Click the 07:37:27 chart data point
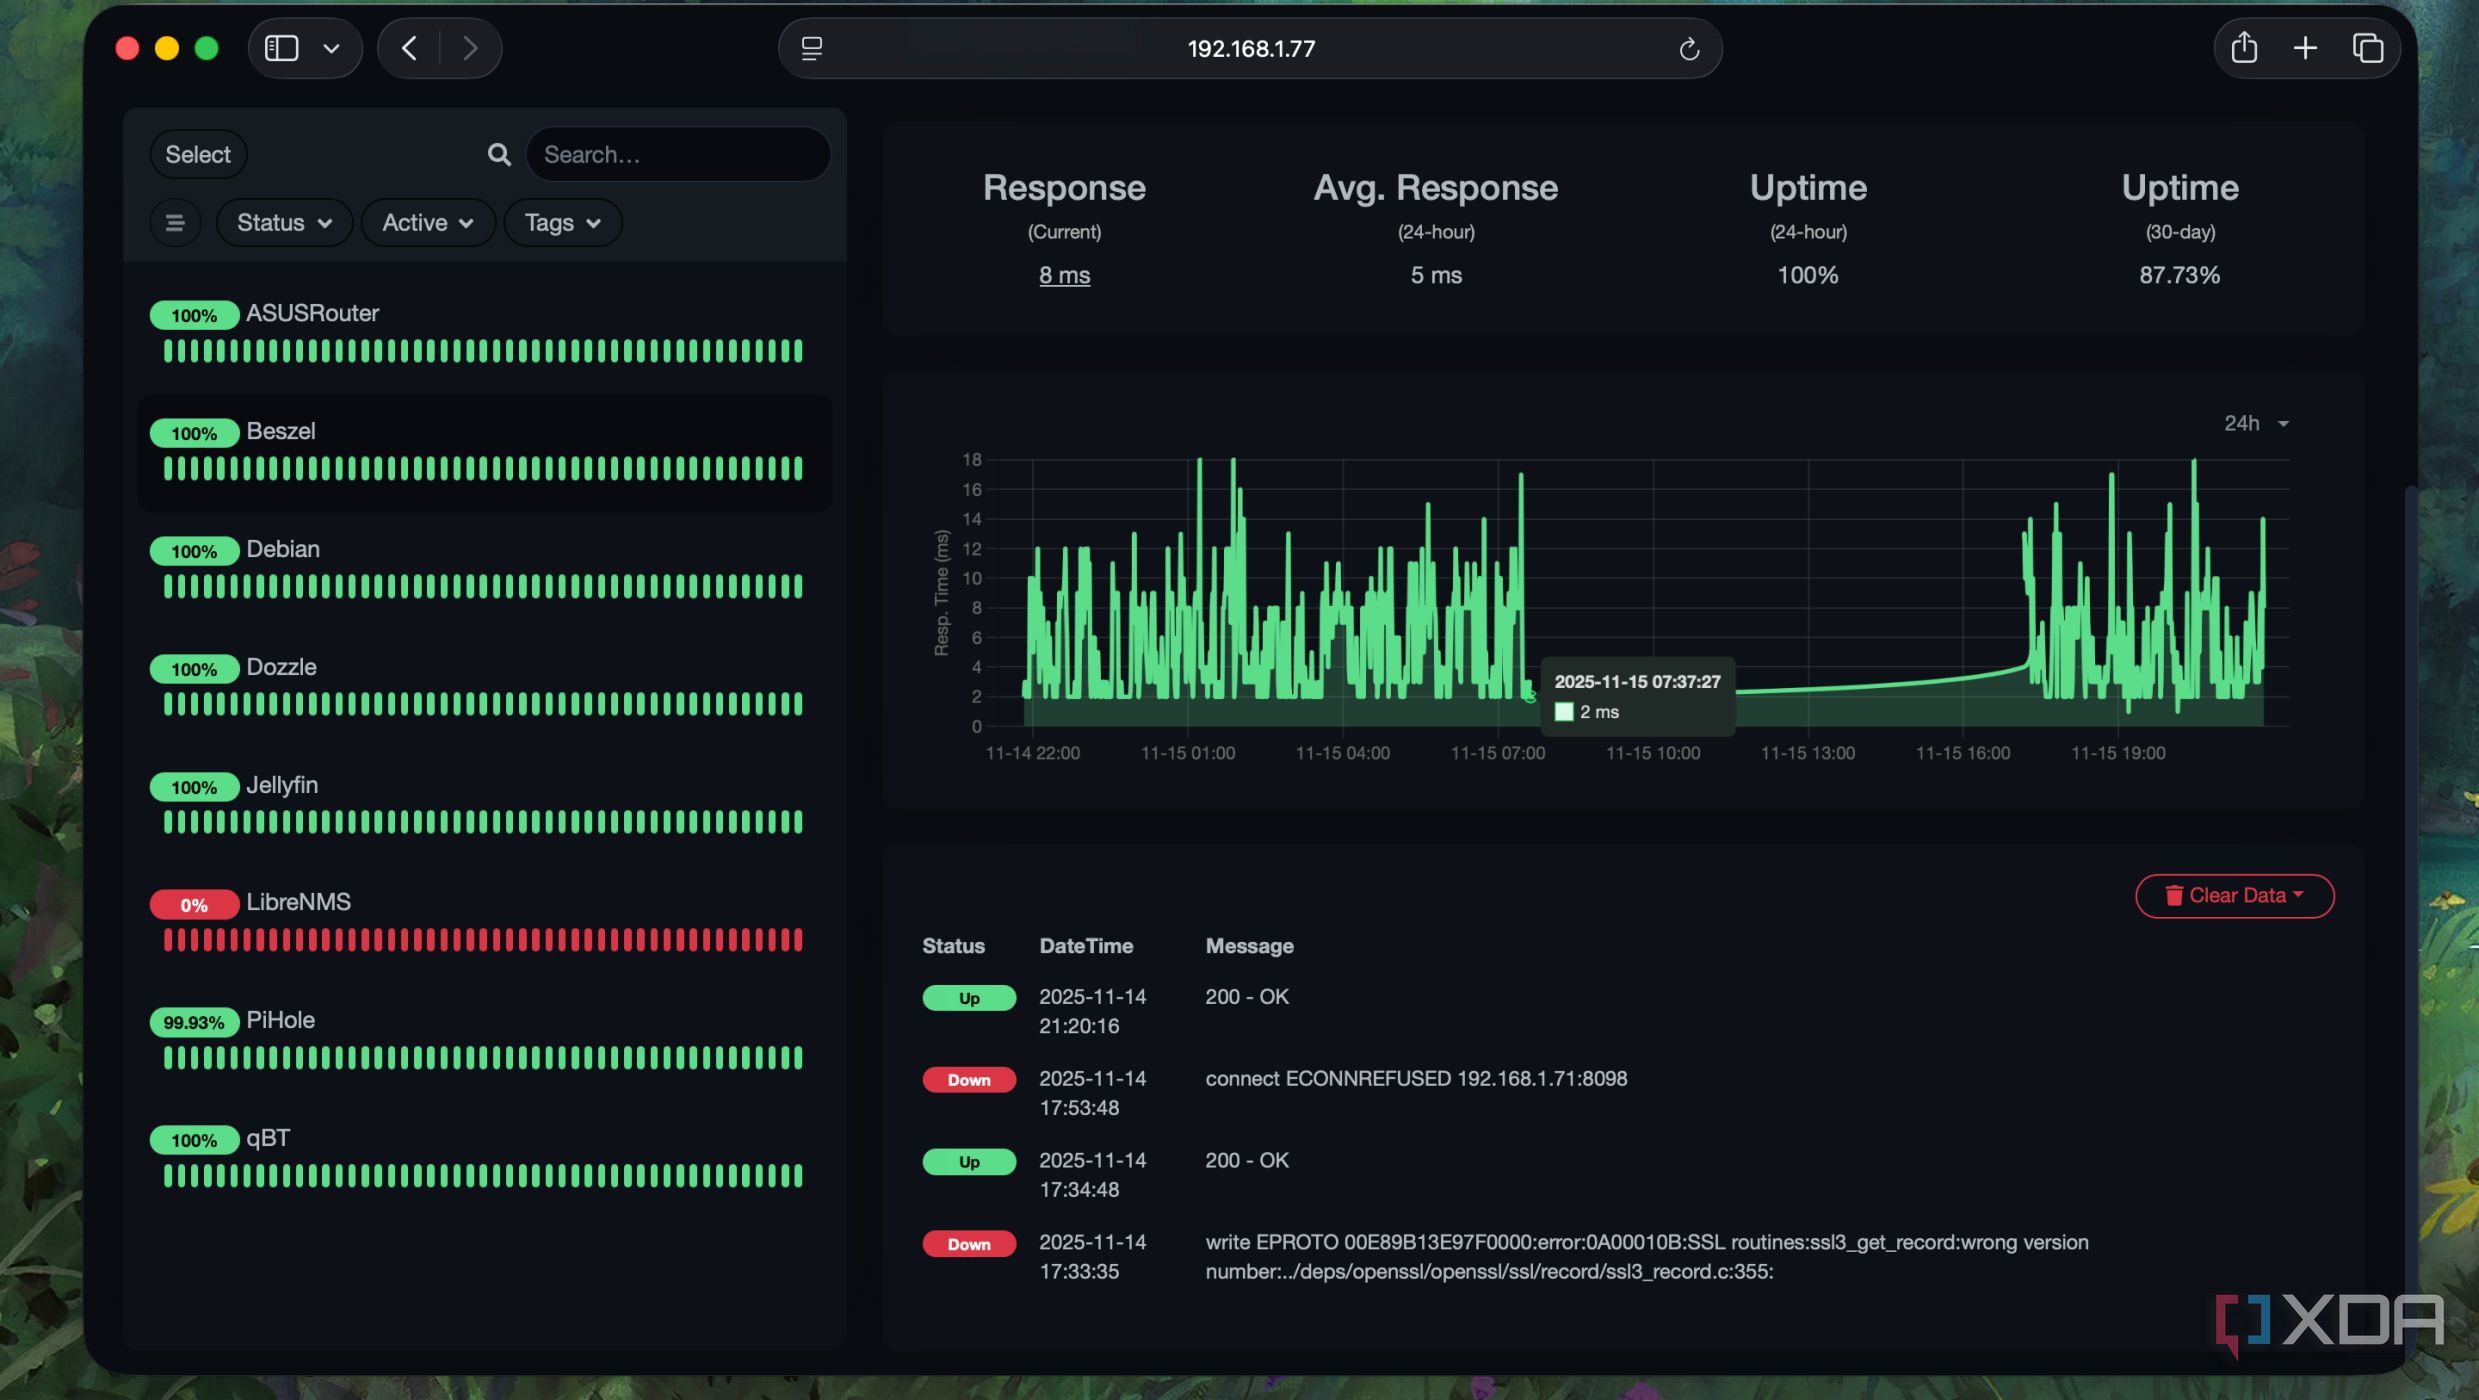2479x1400 pixels. pyautogui.click(x=1529, y=696)
